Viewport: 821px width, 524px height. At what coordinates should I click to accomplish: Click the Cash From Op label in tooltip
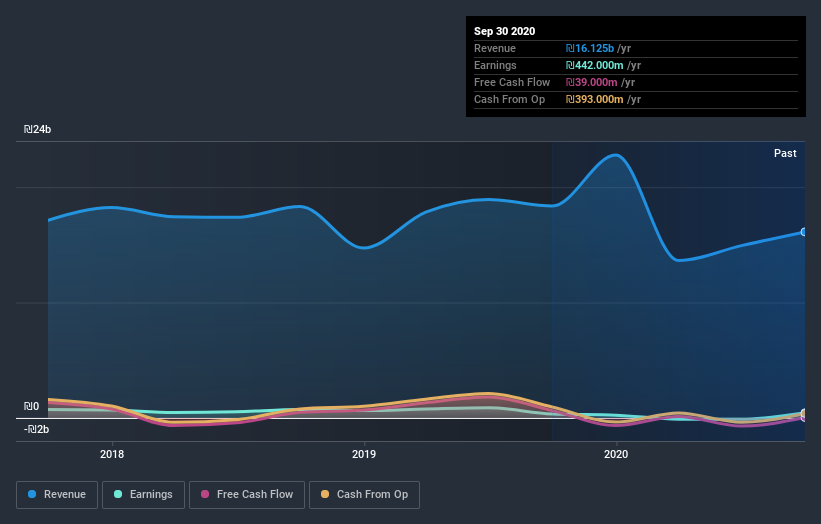point(509,99)
